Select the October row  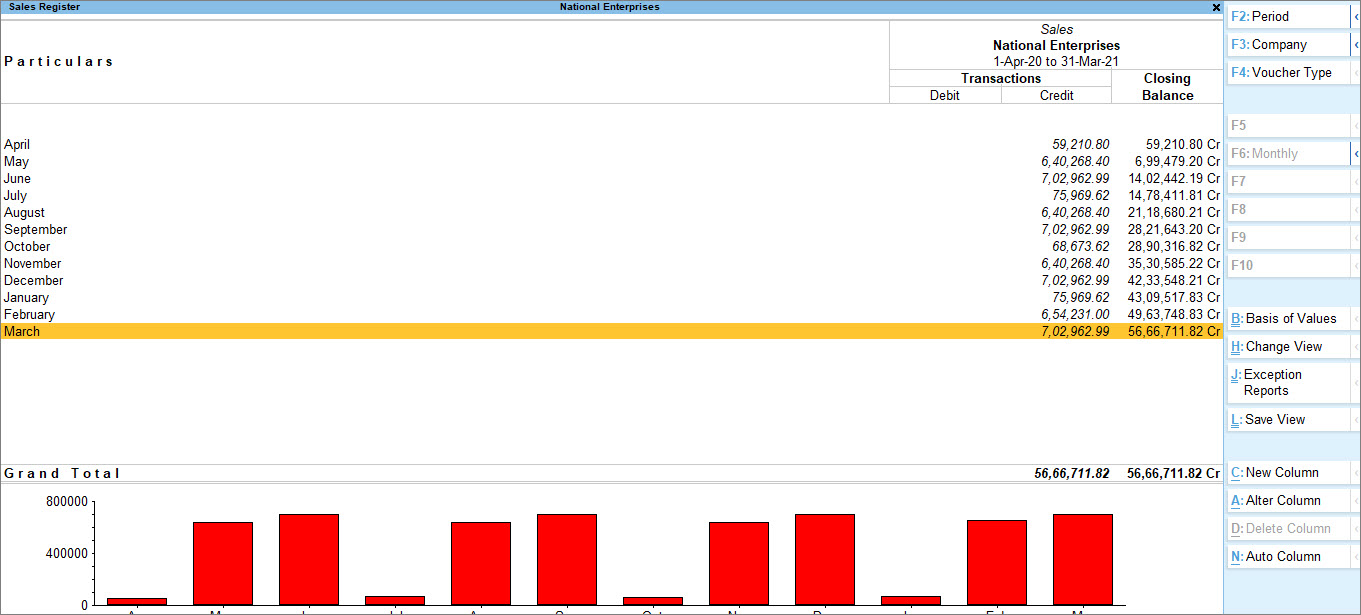click(x=611, y=247)
